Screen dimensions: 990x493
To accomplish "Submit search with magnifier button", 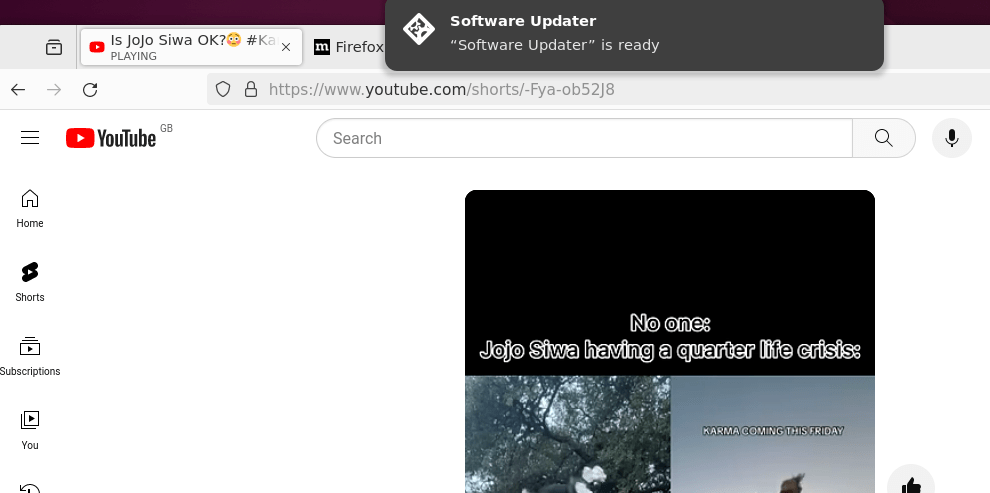I will point(884,138).
